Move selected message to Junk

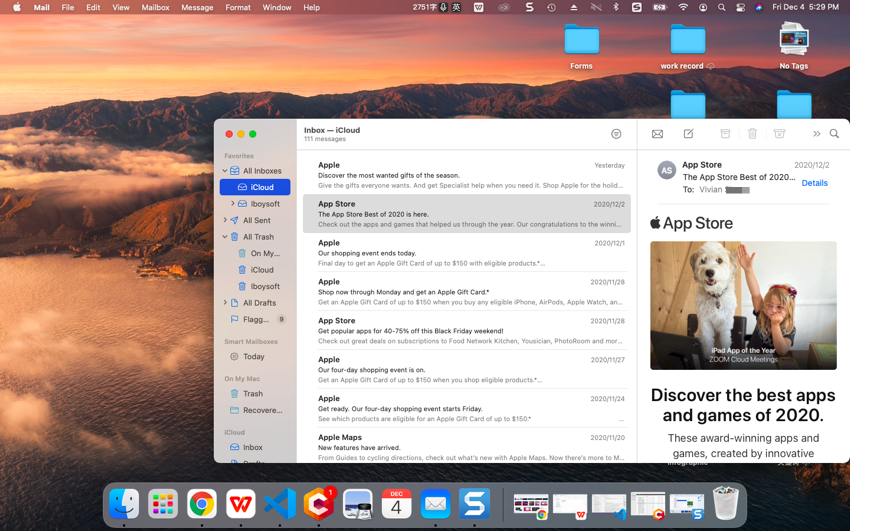(780, 134)
